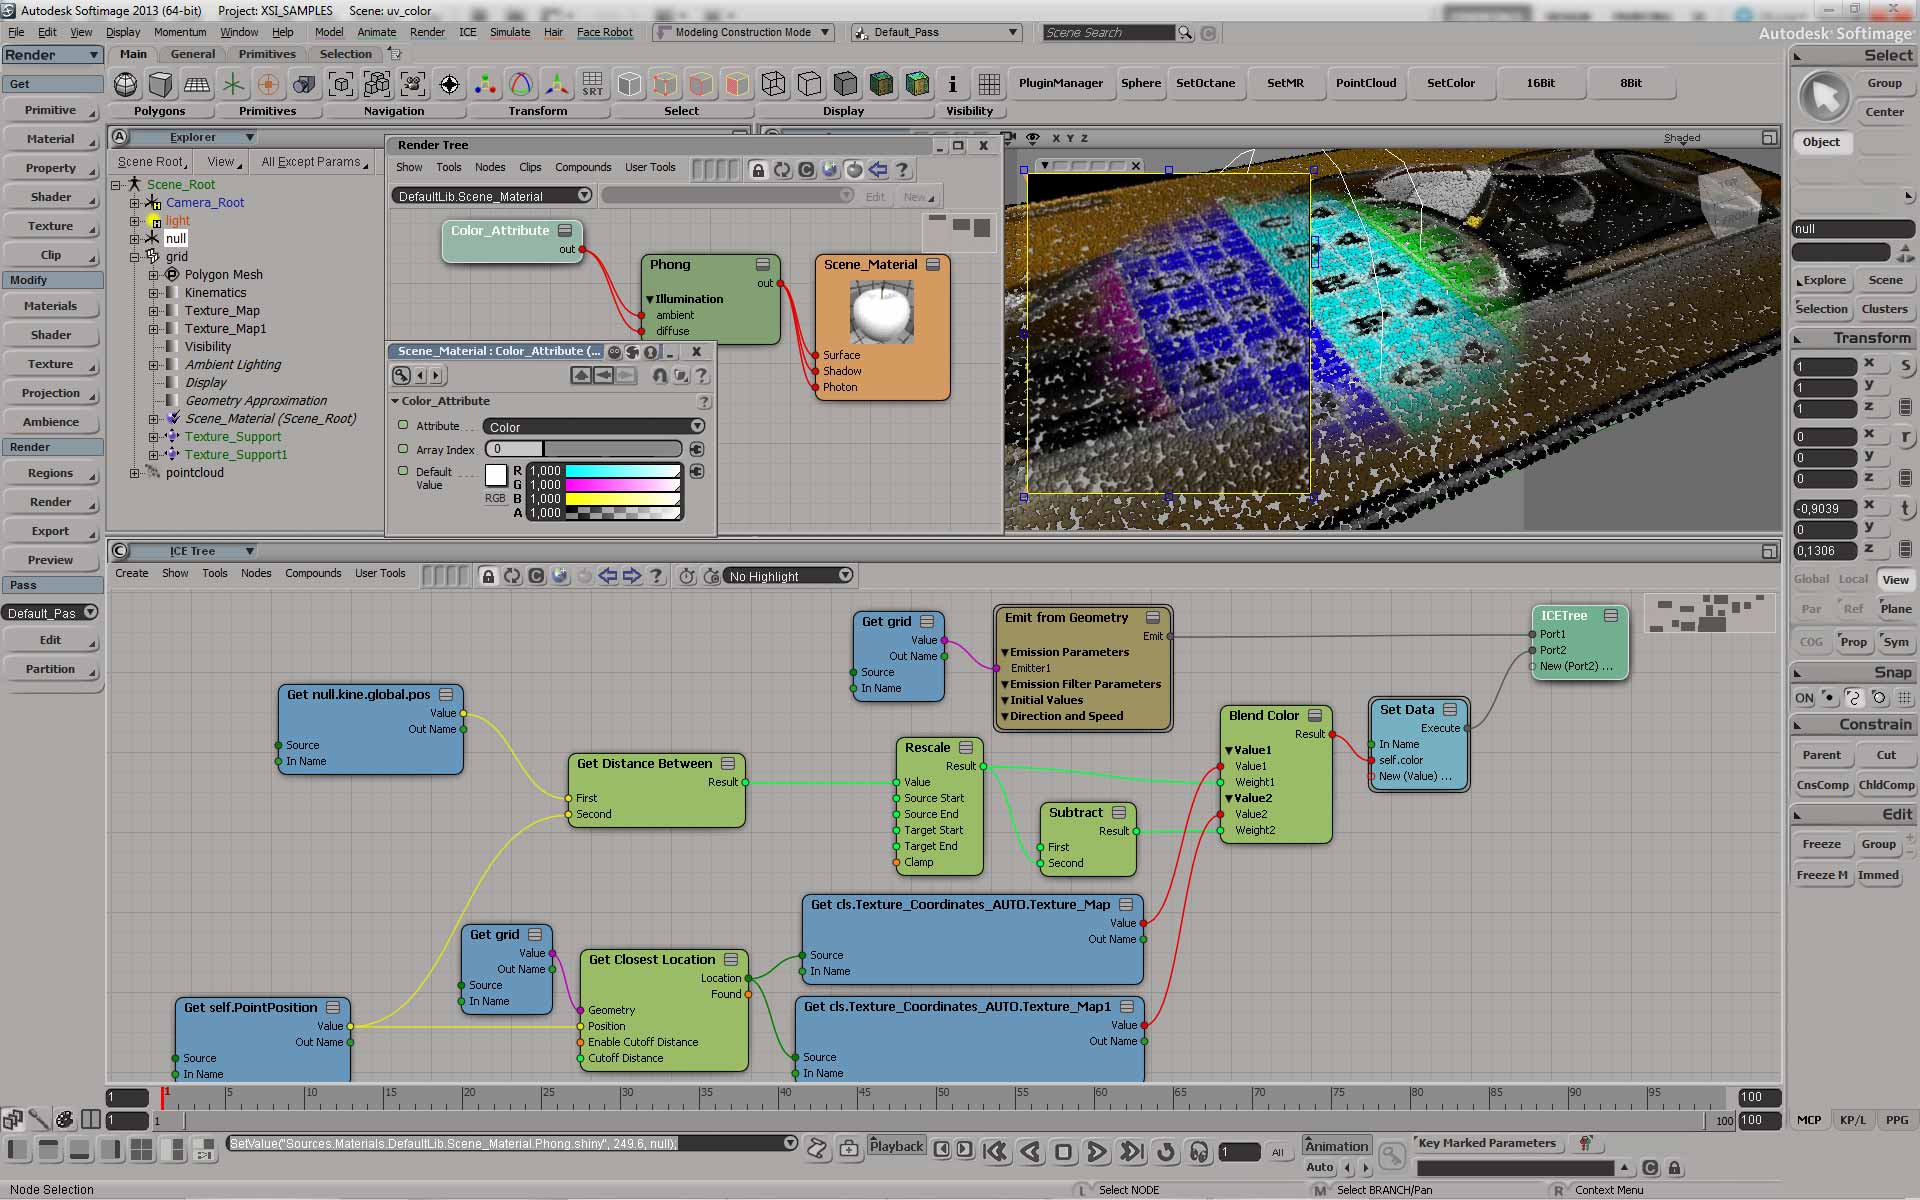
Task: Jump to first frame playback icon
Action: pos(994,1152)
